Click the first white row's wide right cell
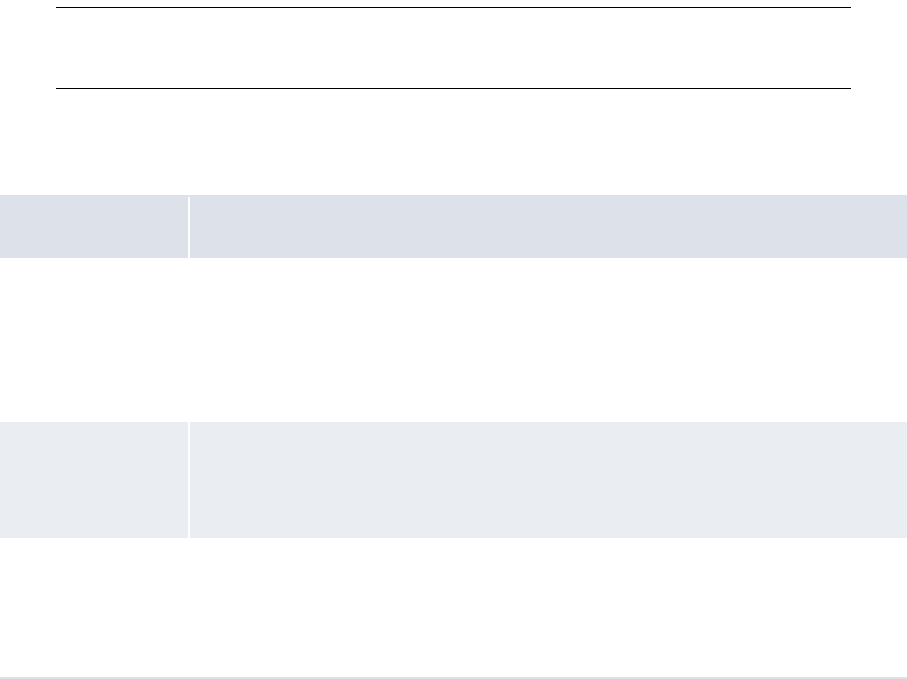Screen dimensions: 907x679 point(548,340)
